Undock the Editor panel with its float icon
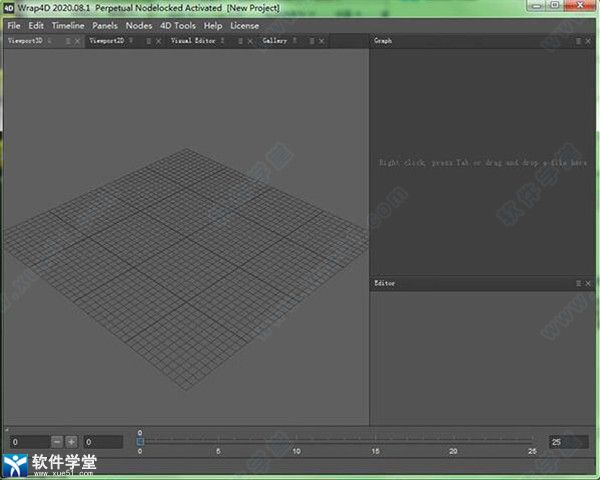The width and height of the screenshot is (600, 480). coord(578,283)
